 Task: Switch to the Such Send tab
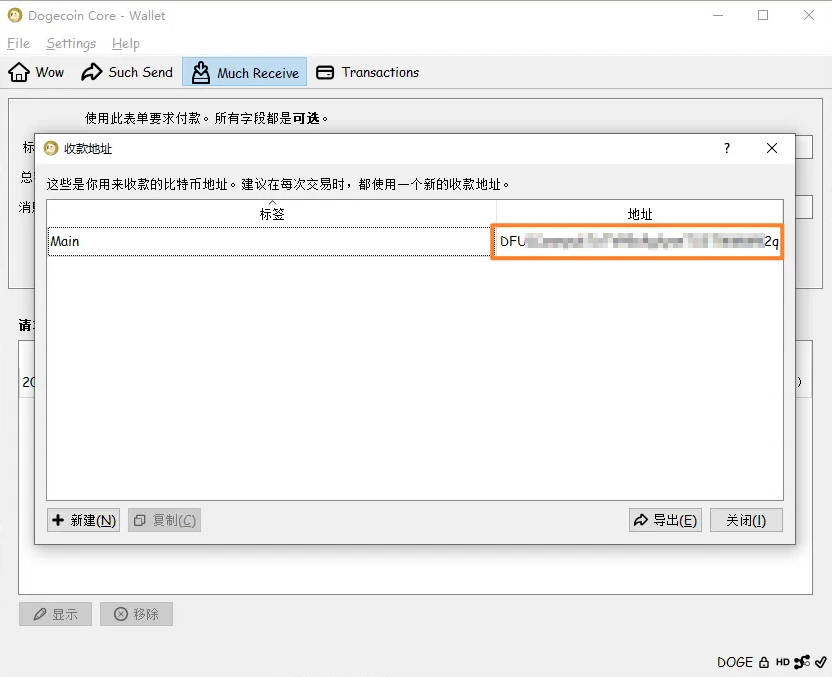pos(127,72)
